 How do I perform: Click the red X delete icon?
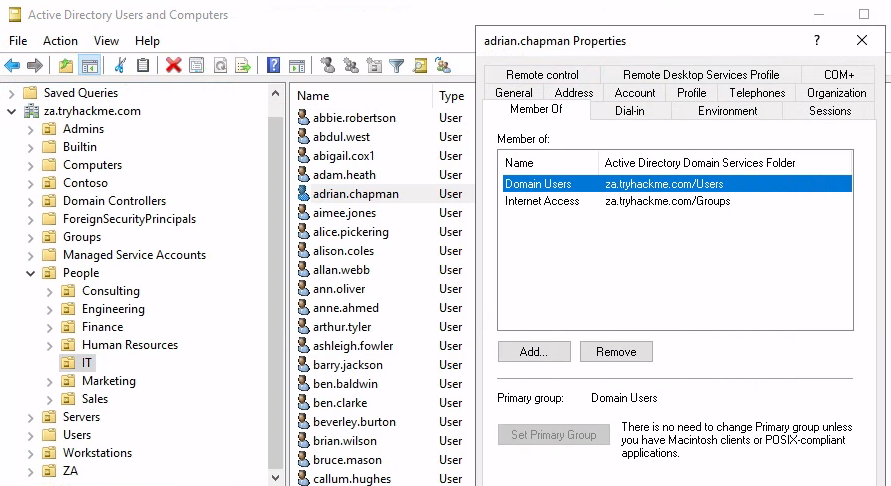click(173, 66)
